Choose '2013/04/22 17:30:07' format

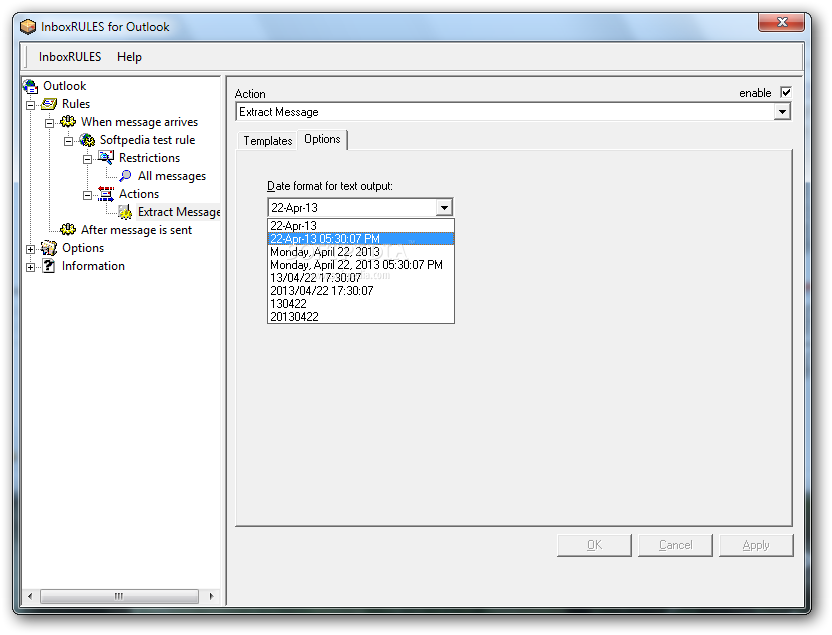pos(361,291)
